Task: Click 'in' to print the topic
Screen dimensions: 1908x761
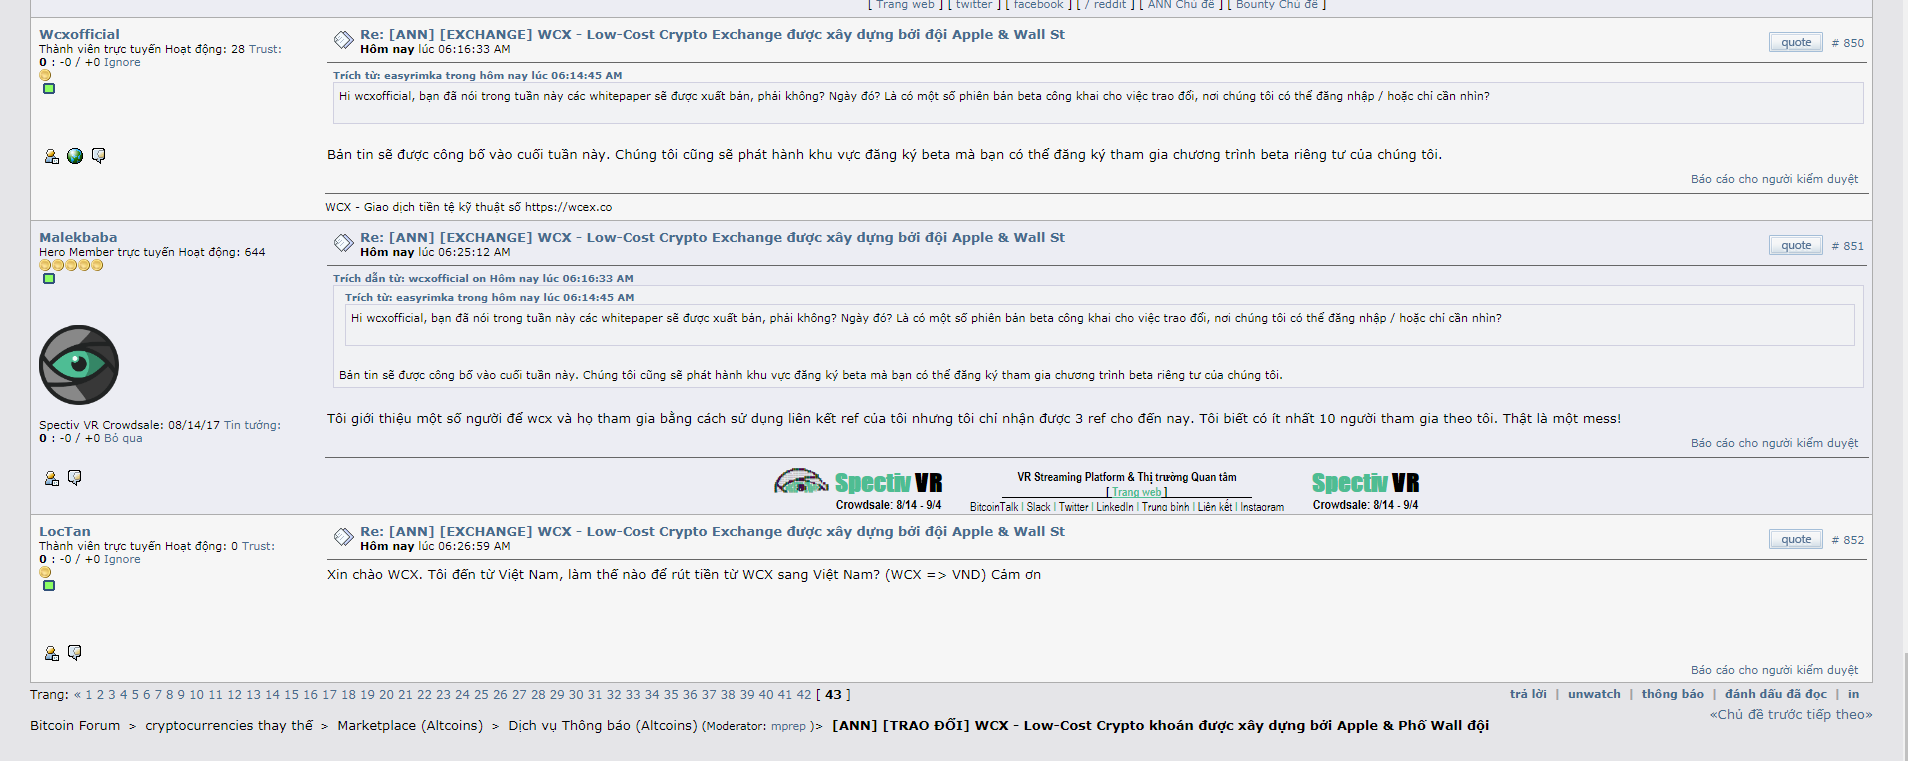Action: (x=1853, y=694)
